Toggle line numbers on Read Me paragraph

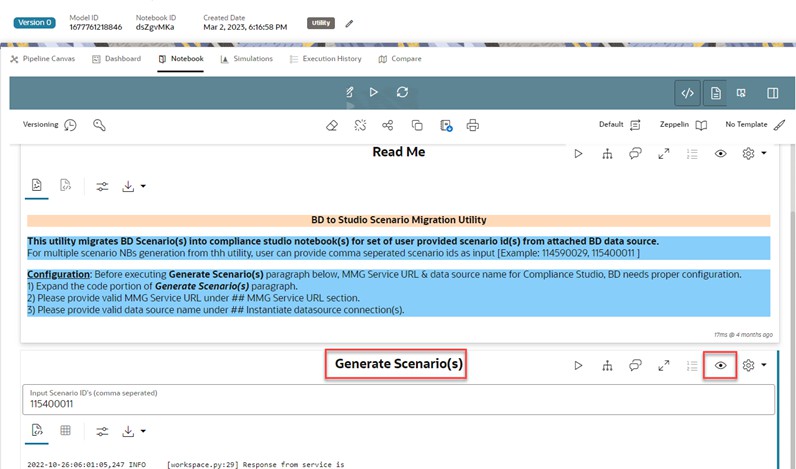click(x=692, y=154)
